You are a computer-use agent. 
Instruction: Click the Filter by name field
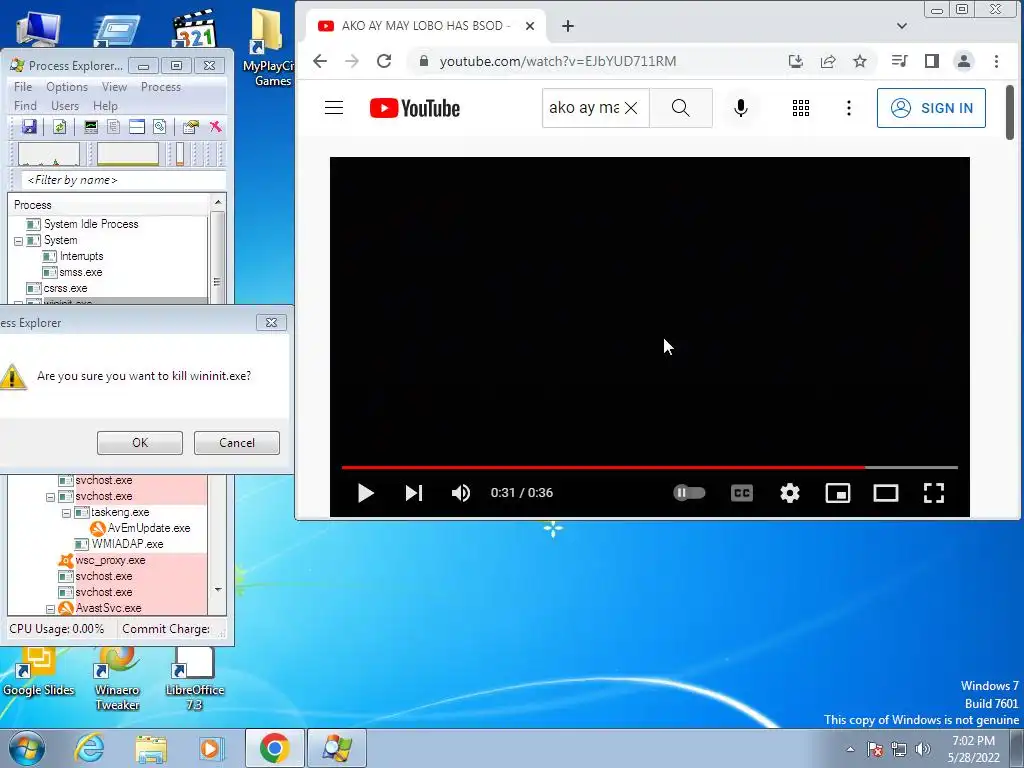[124, 180]
